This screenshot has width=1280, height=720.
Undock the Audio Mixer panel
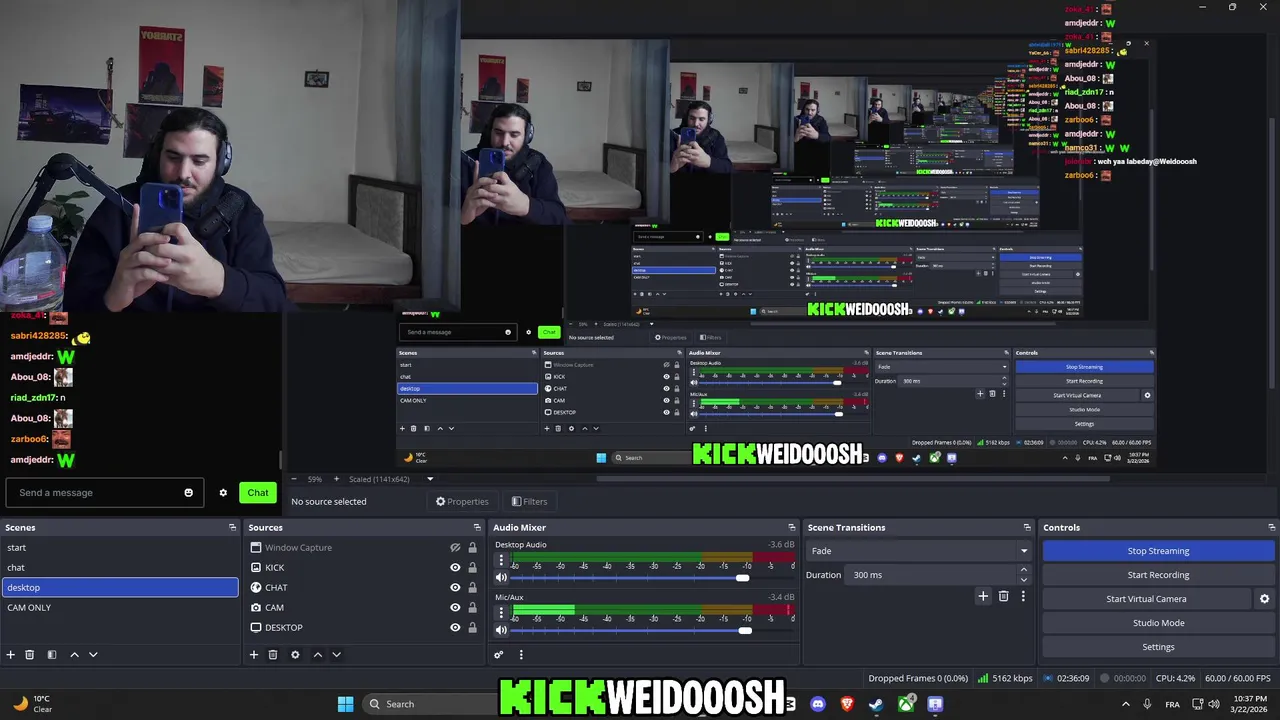pos(792,527)
